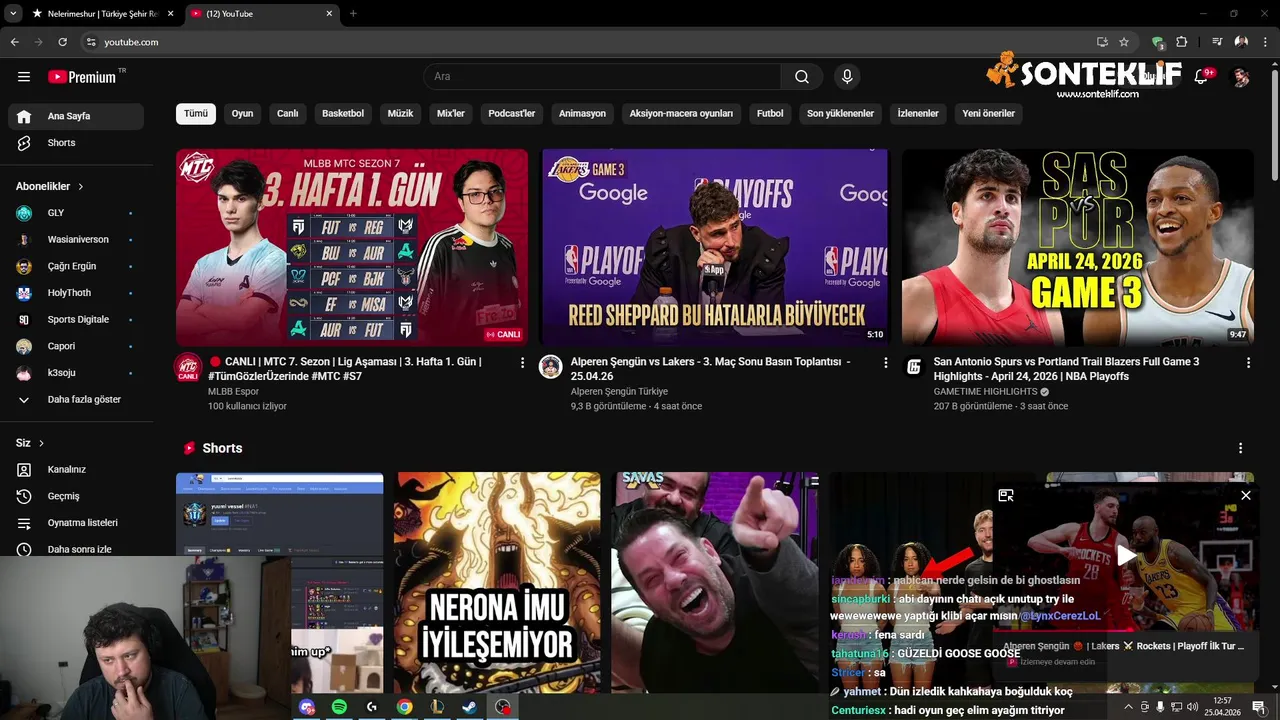1280x720 pixels.
Task: Open YouTube account avatar menu
Action: (x=1241, y=77)
